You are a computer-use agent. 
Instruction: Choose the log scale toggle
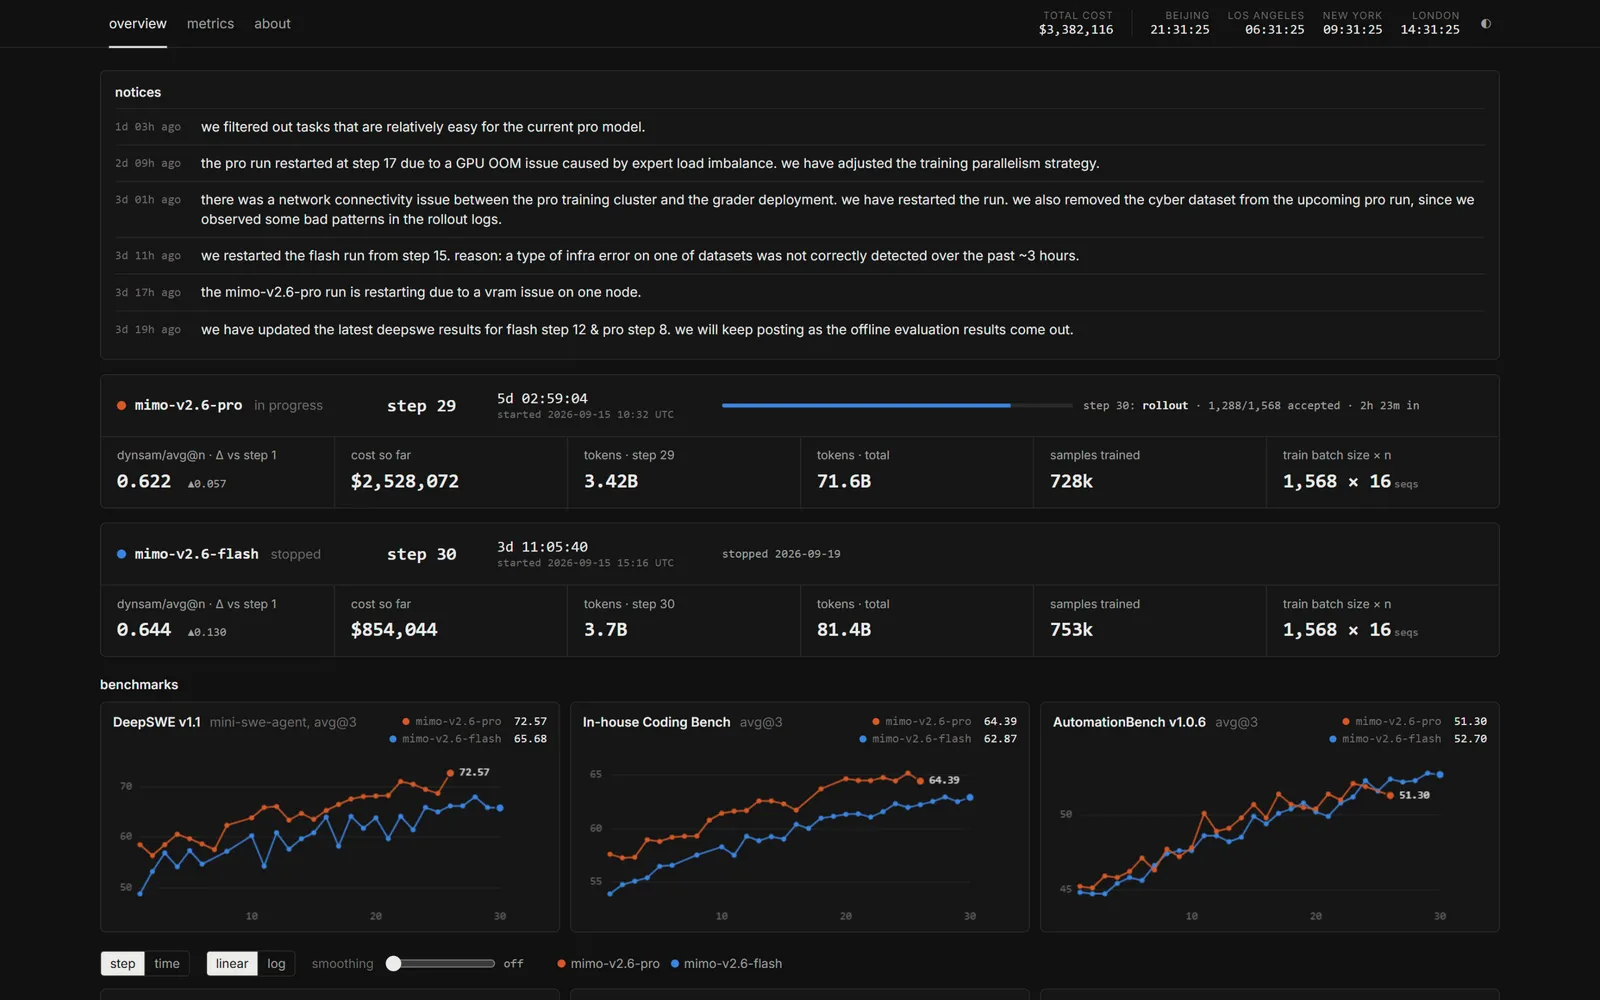coord(276,963)
